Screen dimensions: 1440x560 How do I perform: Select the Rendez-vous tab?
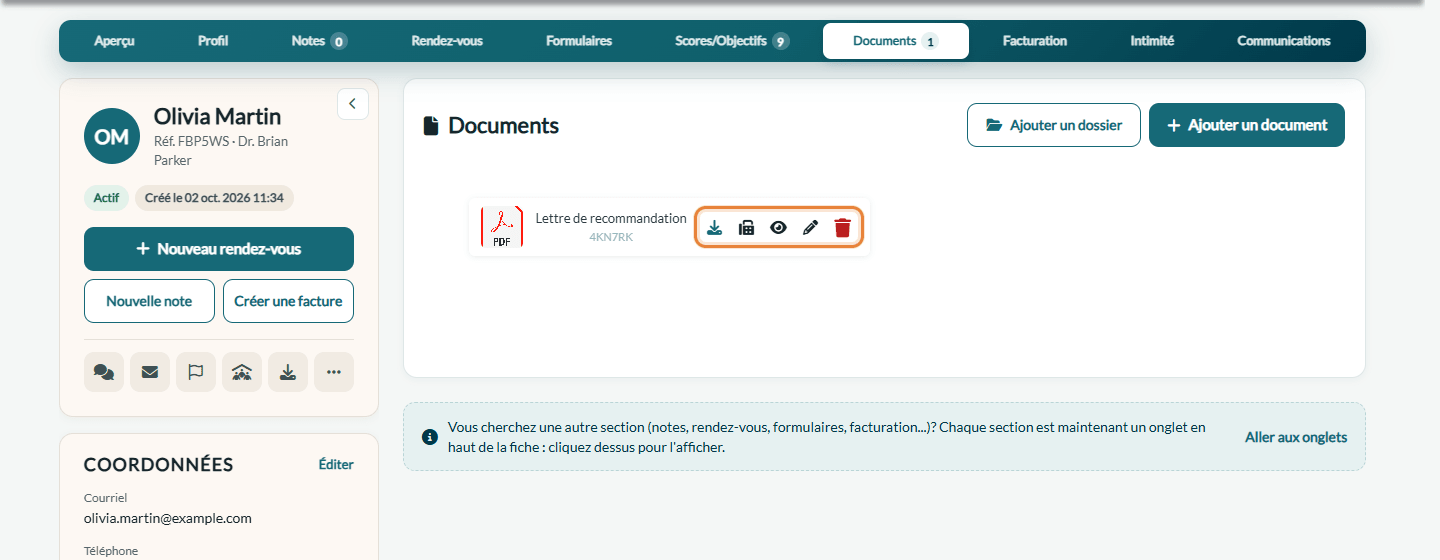pyautogui.click(x=447, y=41)
